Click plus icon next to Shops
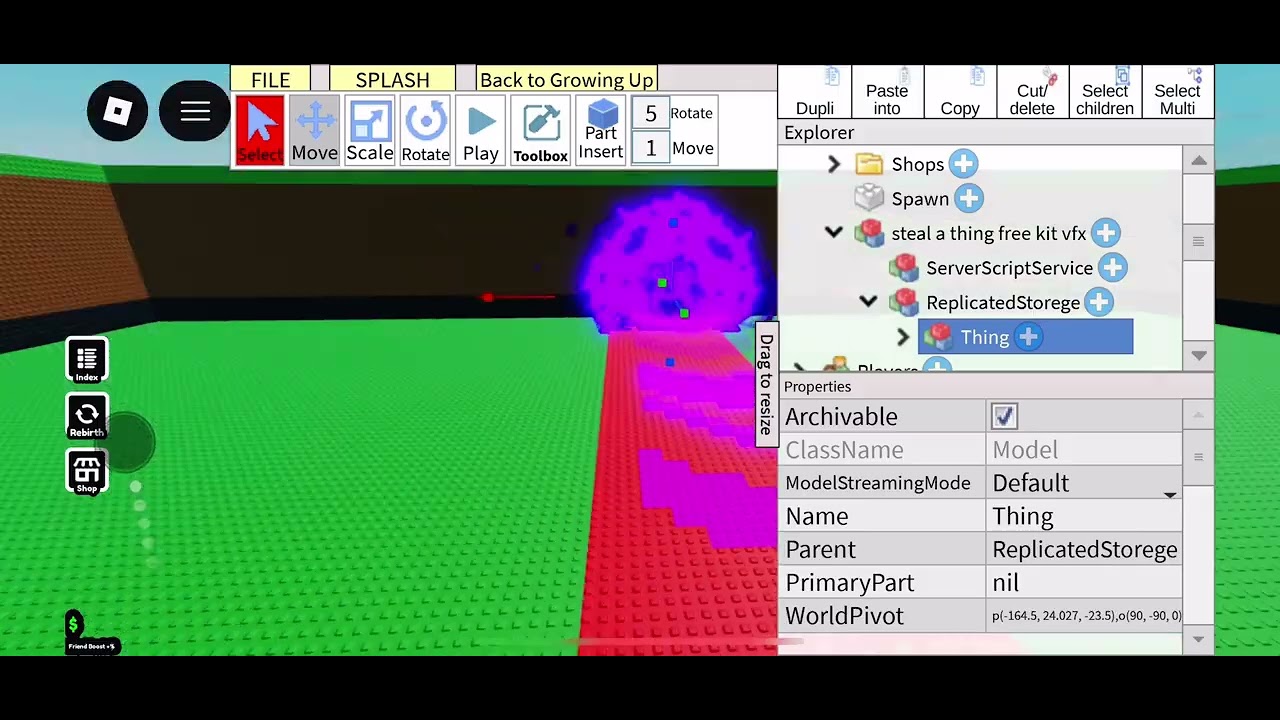This screenshot has height=720, width=1280. (963, 164)
